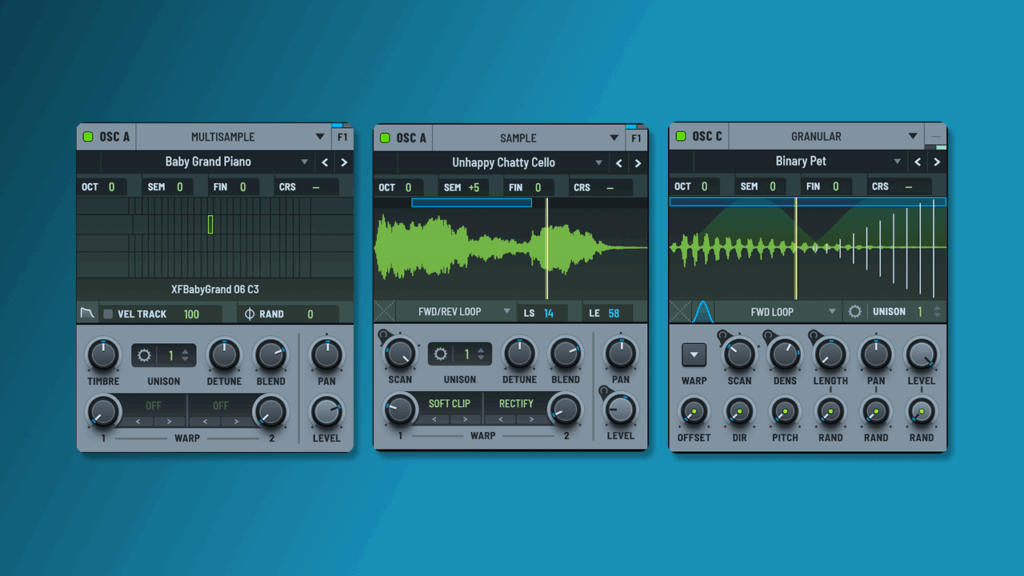Click F1 button in Multisample panel
Image resolution: width=1024 pixels, height=576 pixels.
click(x=342, y=138)
